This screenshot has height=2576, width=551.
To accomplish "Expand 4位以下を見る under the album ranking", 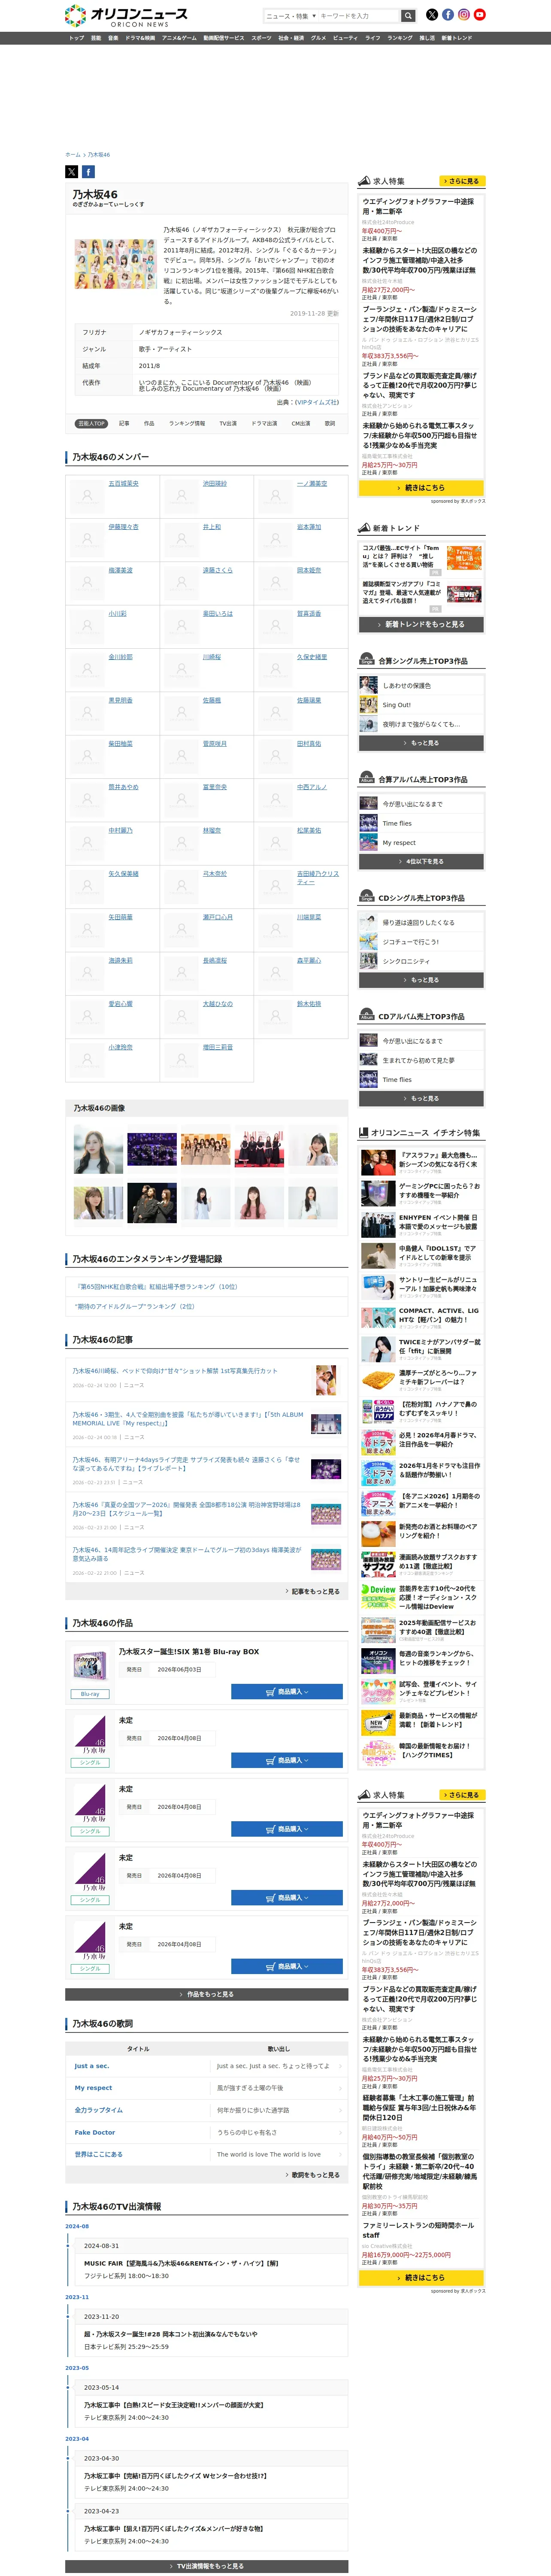I will [x=421, y=861].
